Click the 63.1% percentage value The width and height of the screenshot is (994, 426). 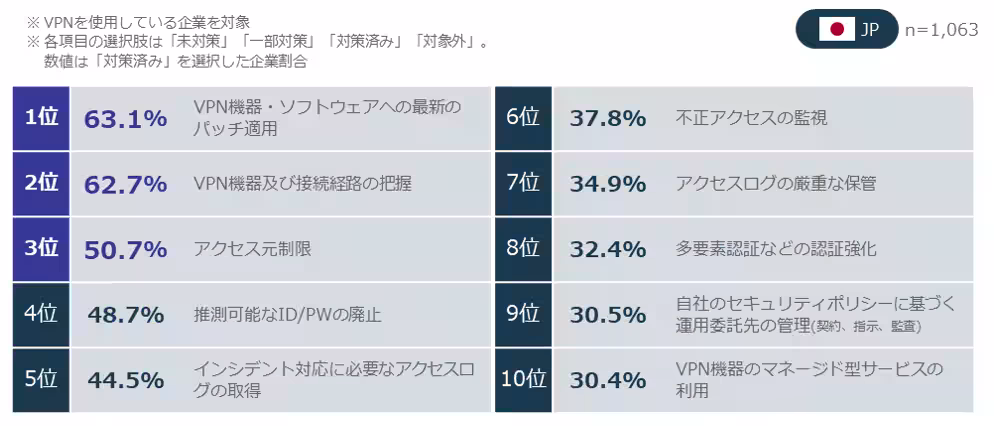click(x=125, y=119)
